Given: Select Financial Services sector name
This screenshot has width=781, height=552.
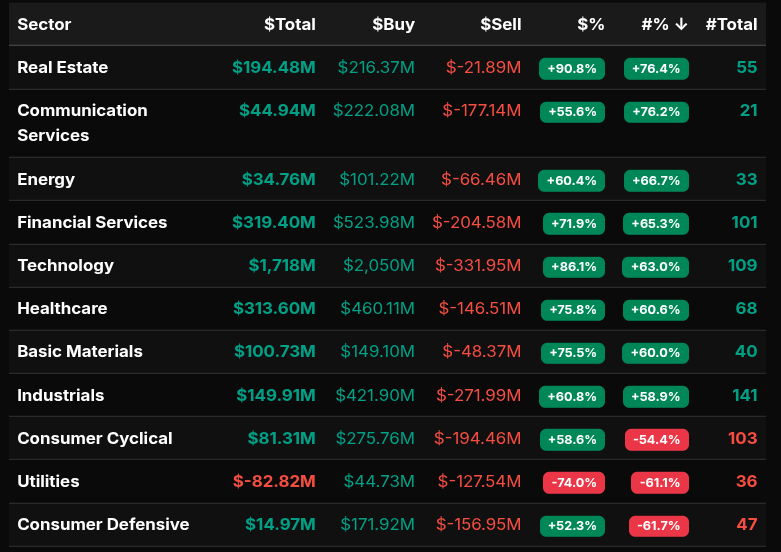Looking at the screenshot, I should 92,223.
